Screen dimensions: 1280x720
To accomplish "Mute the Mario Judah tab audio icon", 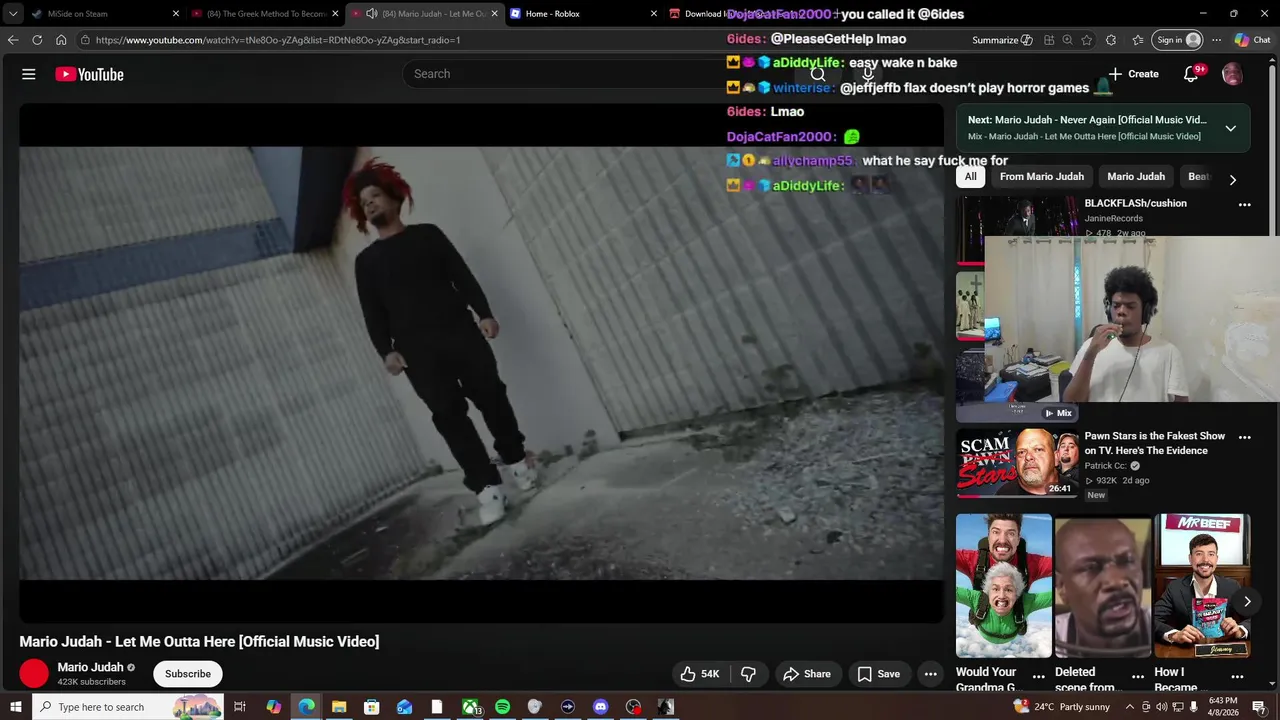I will pyautogui.click(x=372, y=14).
